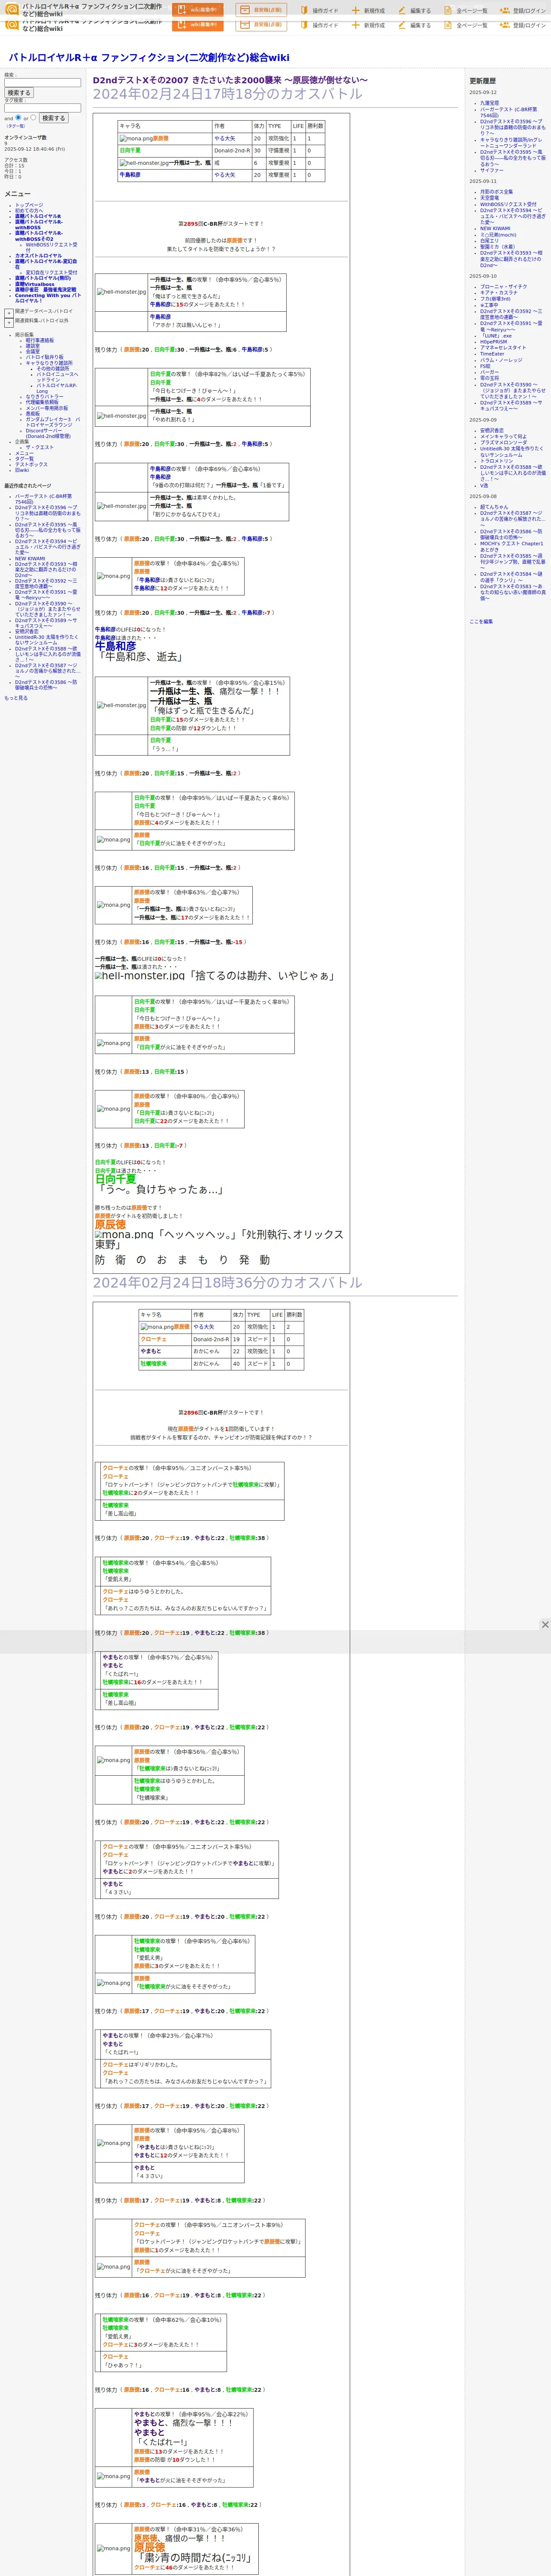Open 聖園ミカ（水着） in 更新履歴
This screenshot has height=2576, width=551.
click(x=498, y=247)
